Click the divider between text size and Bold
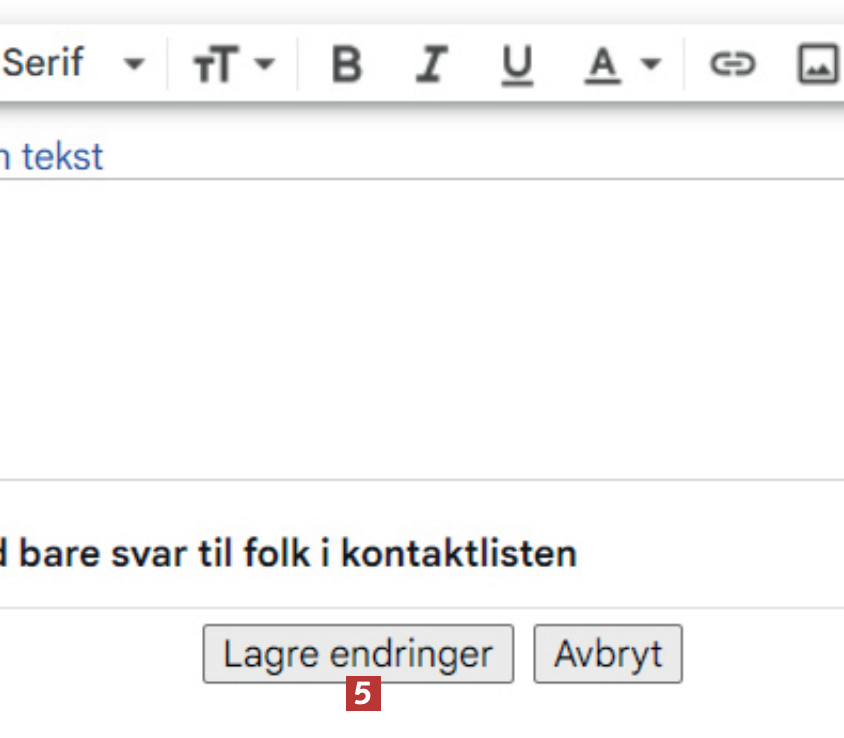The height and width of the screenshot is (738, 844). coord(297,66)
